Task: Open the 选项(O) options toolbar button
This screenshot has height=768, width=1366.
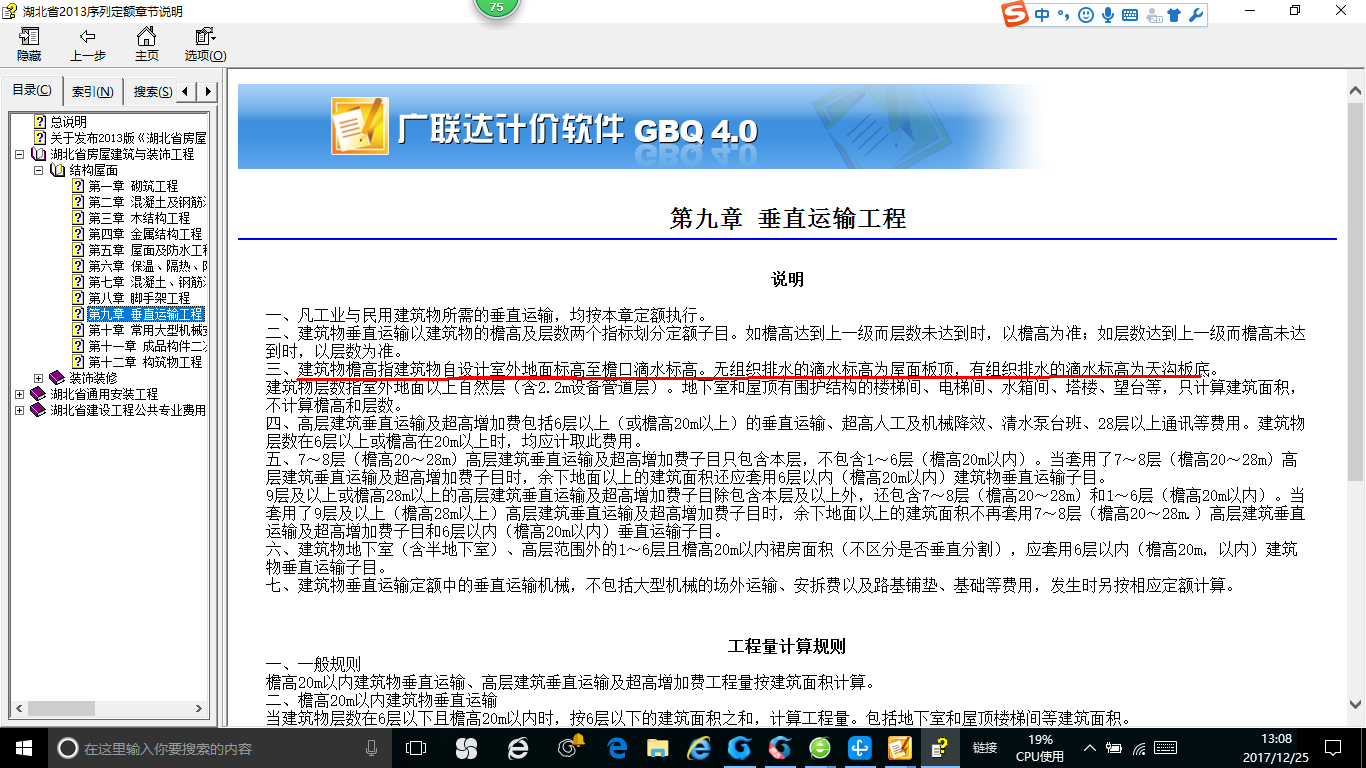Action: [205, 45]
